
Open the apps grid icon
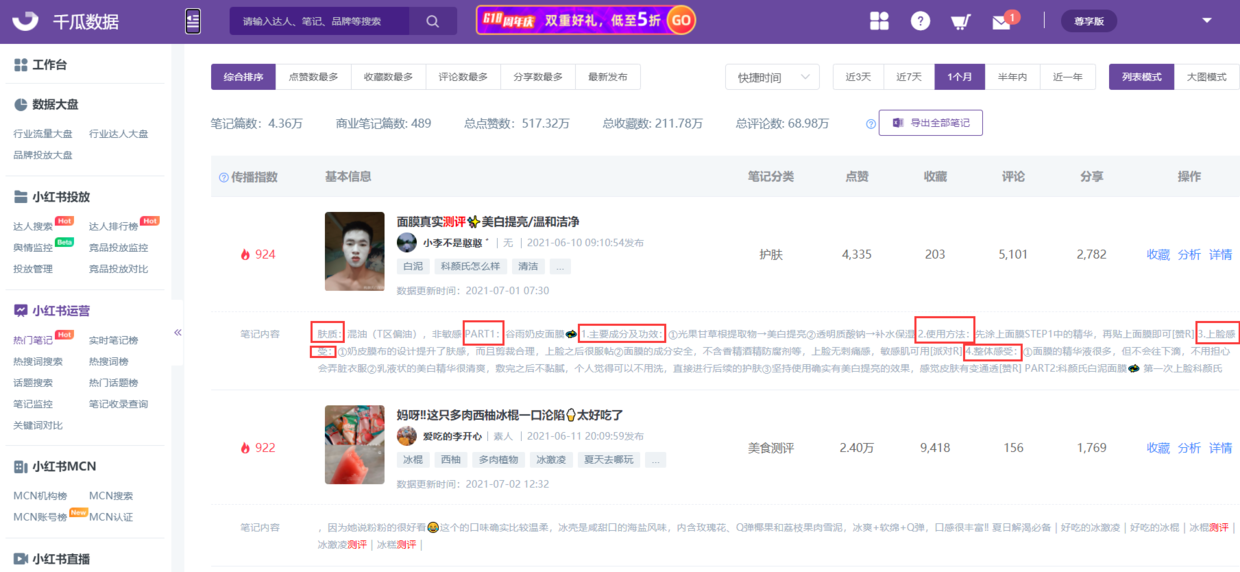click(879, 21)
